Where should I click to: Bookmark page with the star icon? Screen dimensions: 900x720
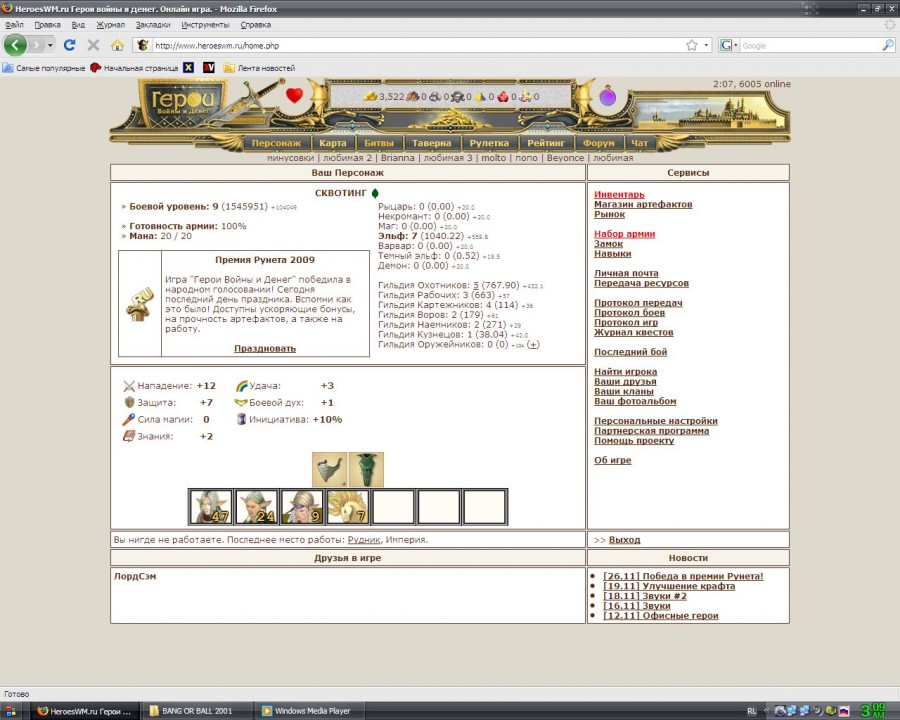click(x=692, y=45)
